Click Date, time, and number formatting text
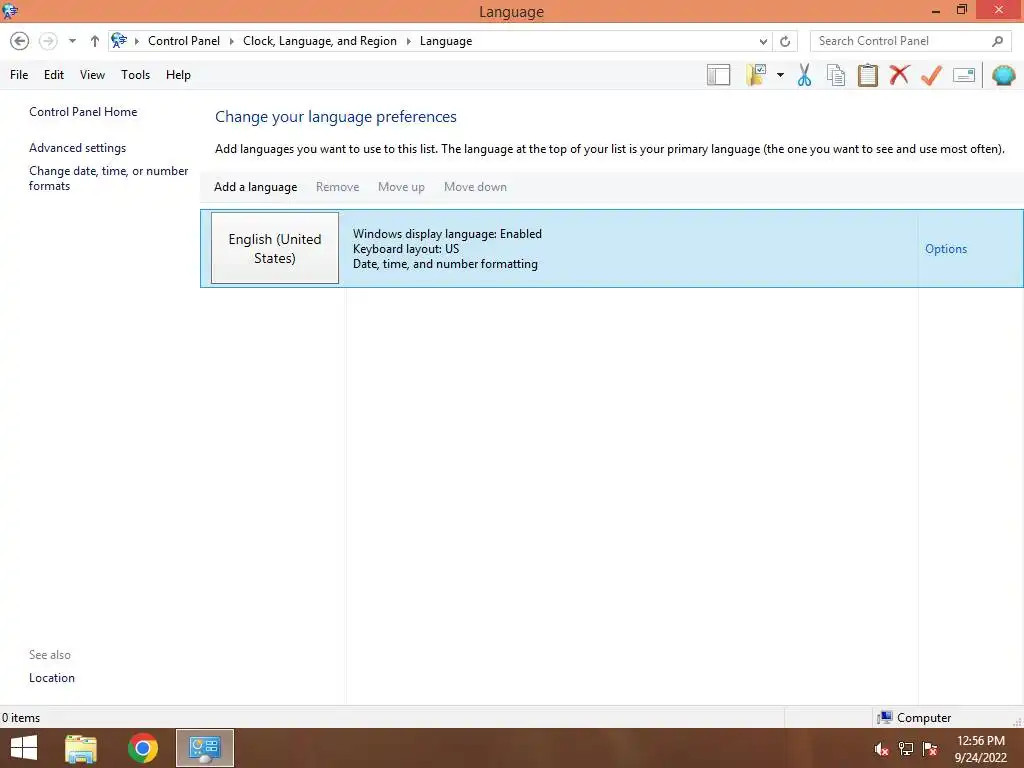 (445, 264)
